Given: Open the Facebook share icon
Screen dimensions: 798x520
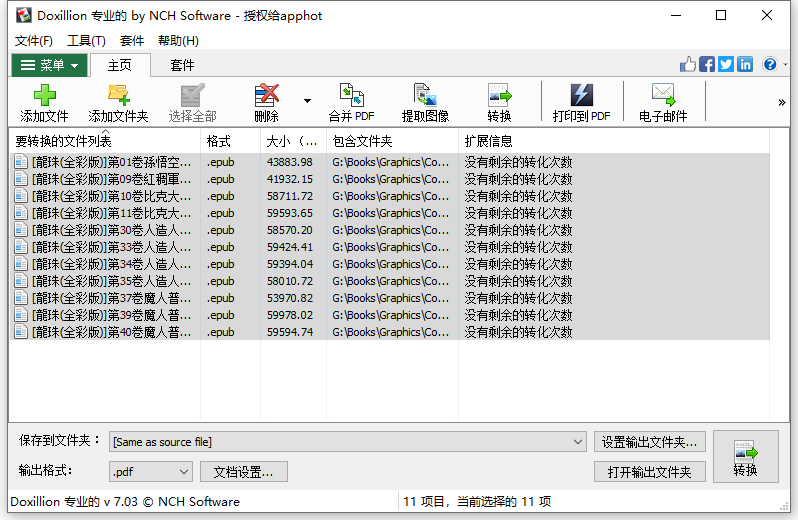Looking at the screenshot, I should [x=706, y=64].
